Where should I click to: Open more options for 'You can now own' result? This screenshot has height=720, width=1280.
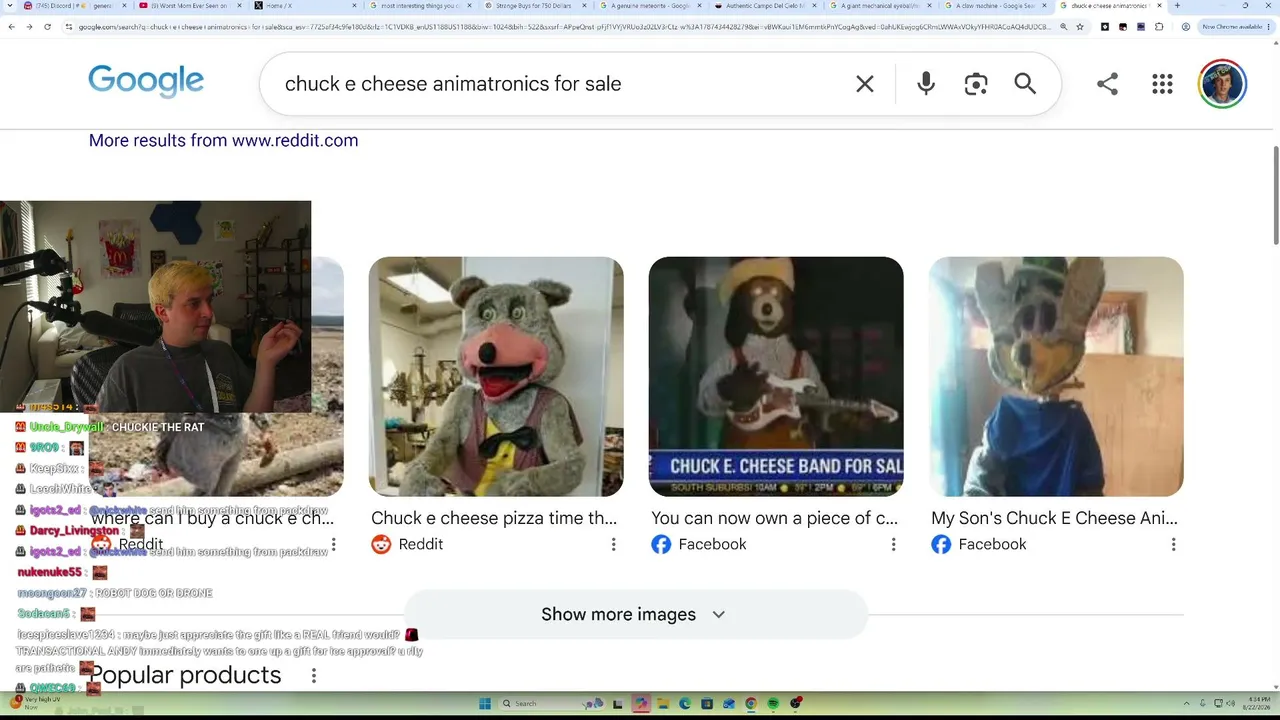893,544
